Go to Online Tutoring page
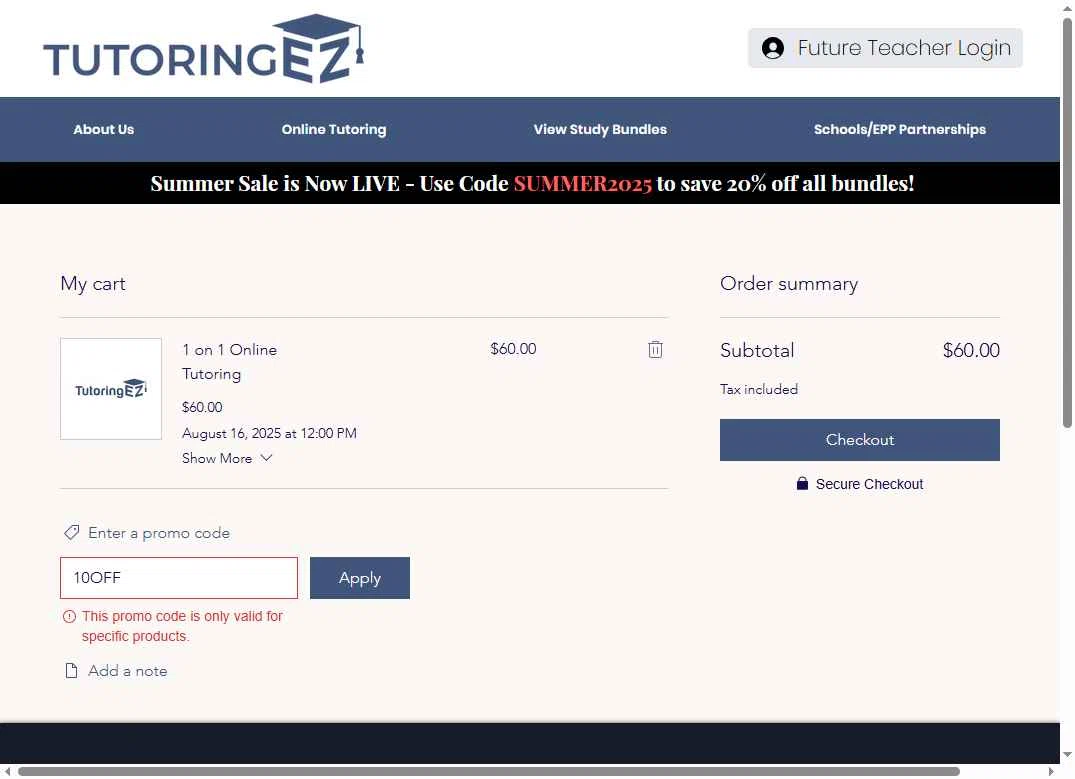1075x779 pixels. coord(334,129)
